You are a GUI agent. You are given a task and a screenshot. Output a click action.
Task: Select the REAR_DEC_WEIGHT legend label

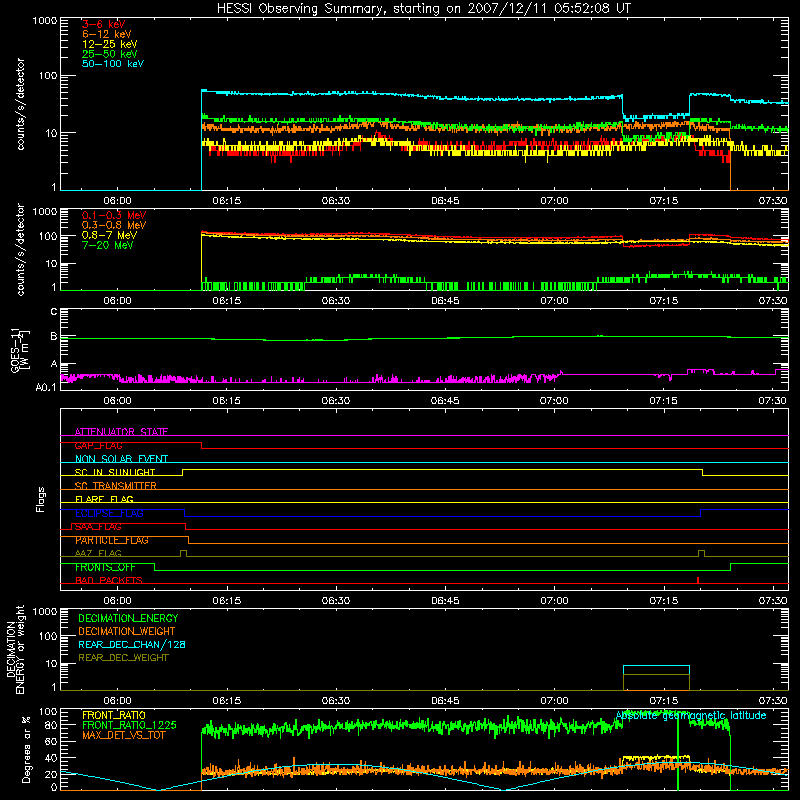[x=123, y=658]
